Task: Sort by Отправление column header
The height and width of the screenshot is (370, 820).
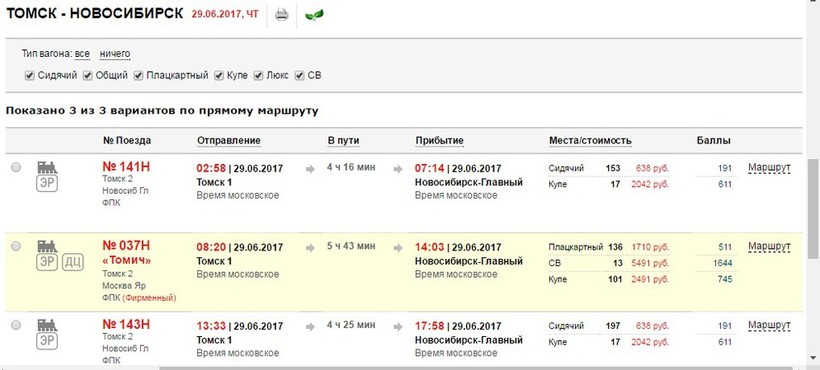Action: pos(229,141)
